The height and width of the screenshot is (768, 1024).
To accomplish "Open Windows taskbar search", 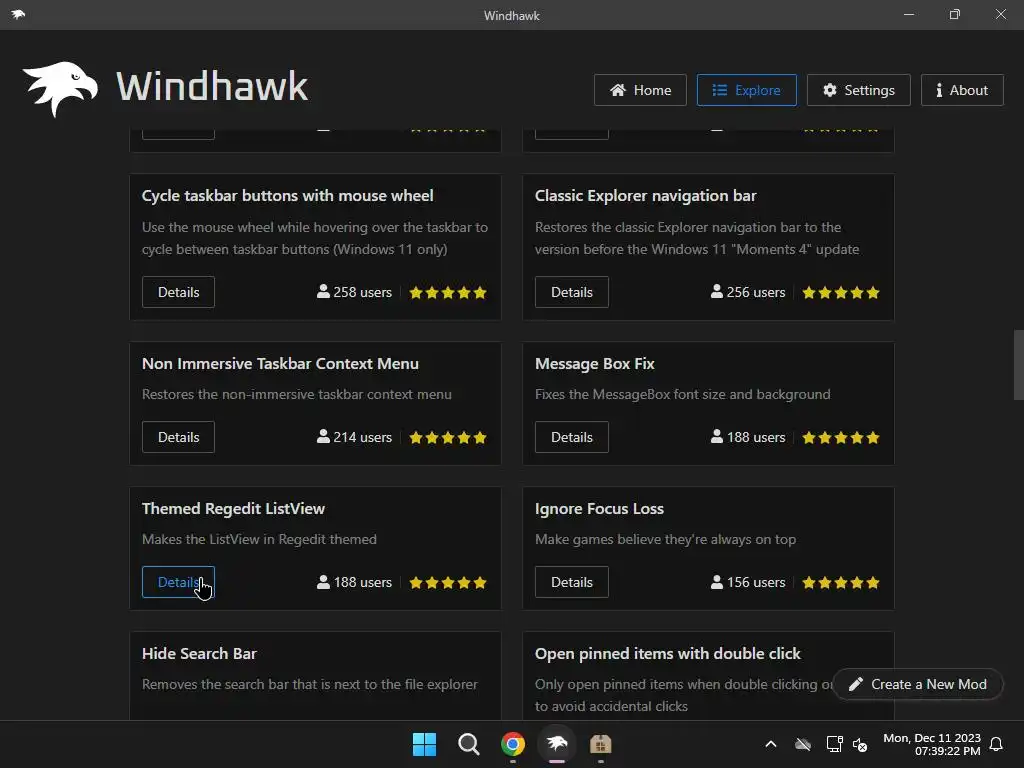I will coord(468,744).
